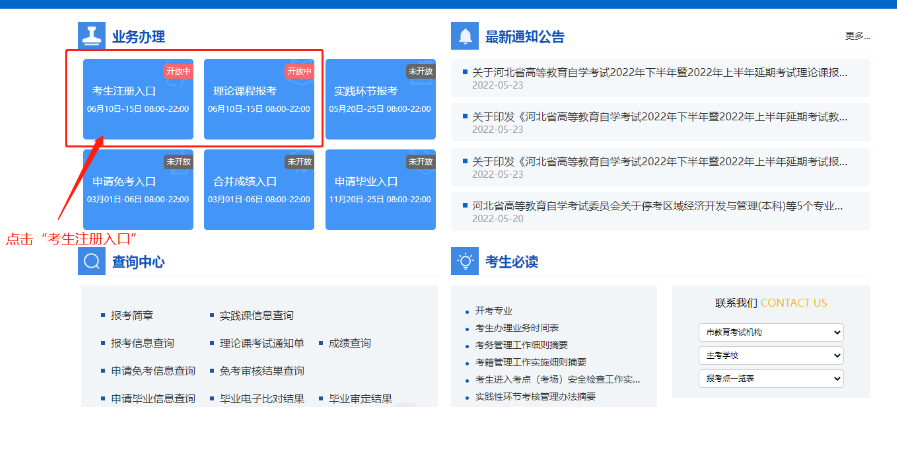Open the 合并成绩入口 card
This screenshot has height=468, width=897.
click(x=259, y=189)
